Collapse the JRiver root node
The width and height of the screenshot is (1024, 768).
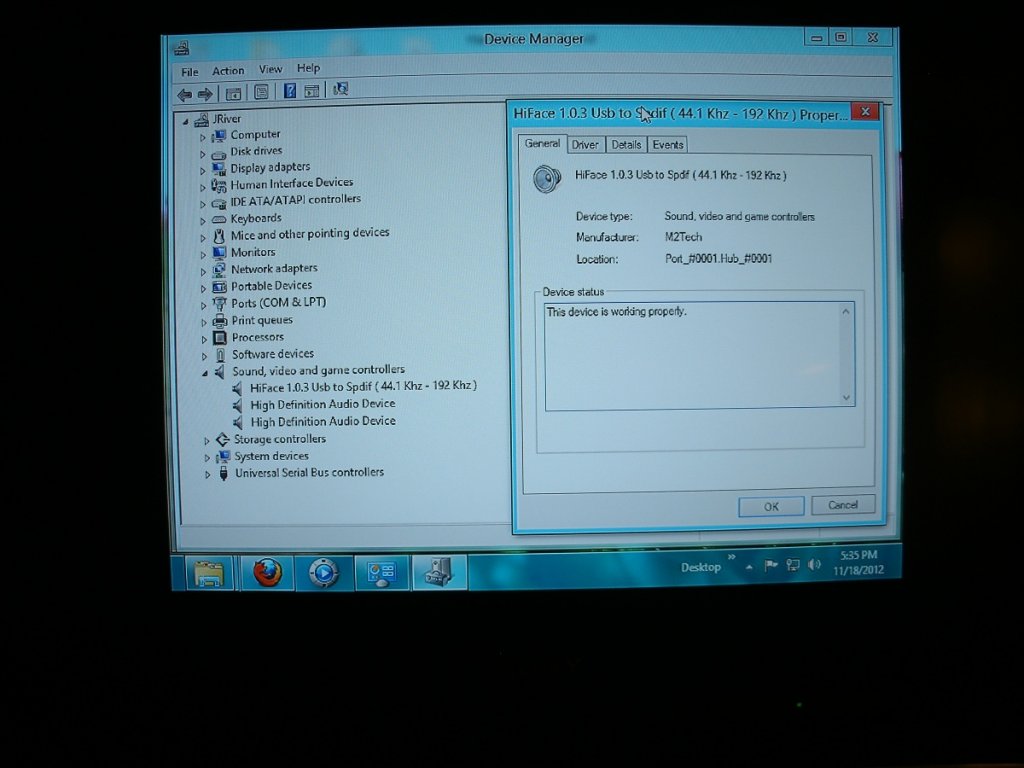pyautogui.click(x=185, y=121)
